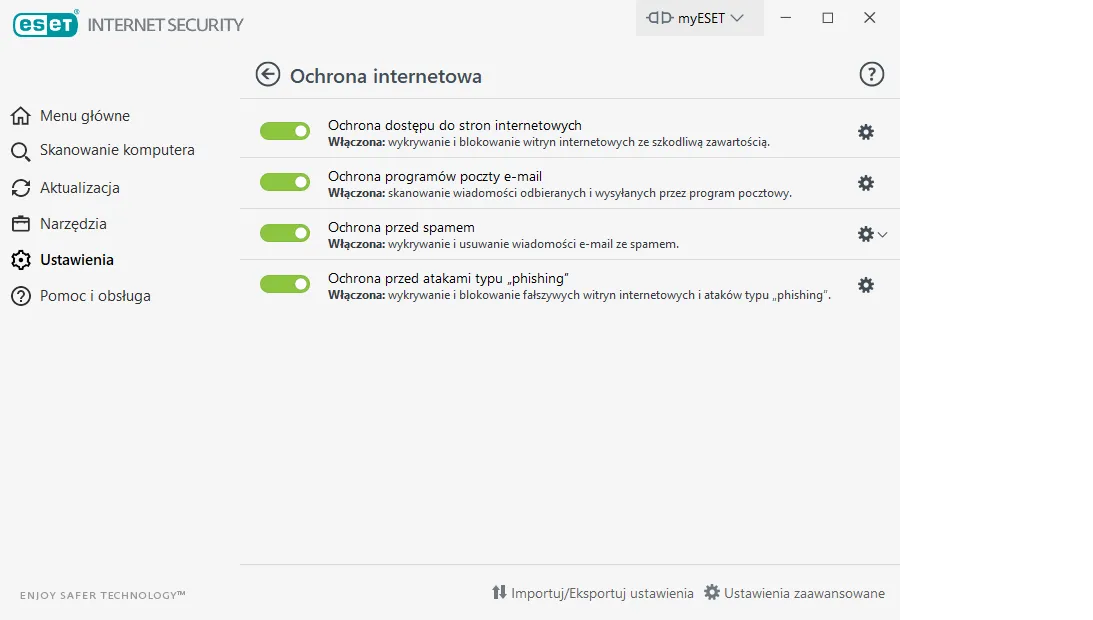
Task: Click the Skanowanie komputera magnifier icon
Action: tap(20, 152)
